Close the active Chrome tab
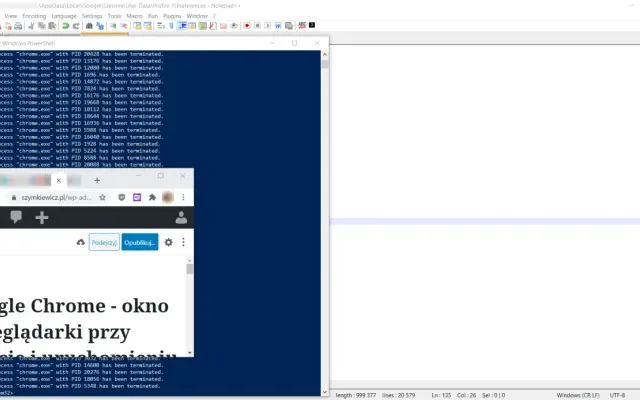The image size is (640, 400). pos(58,180)
